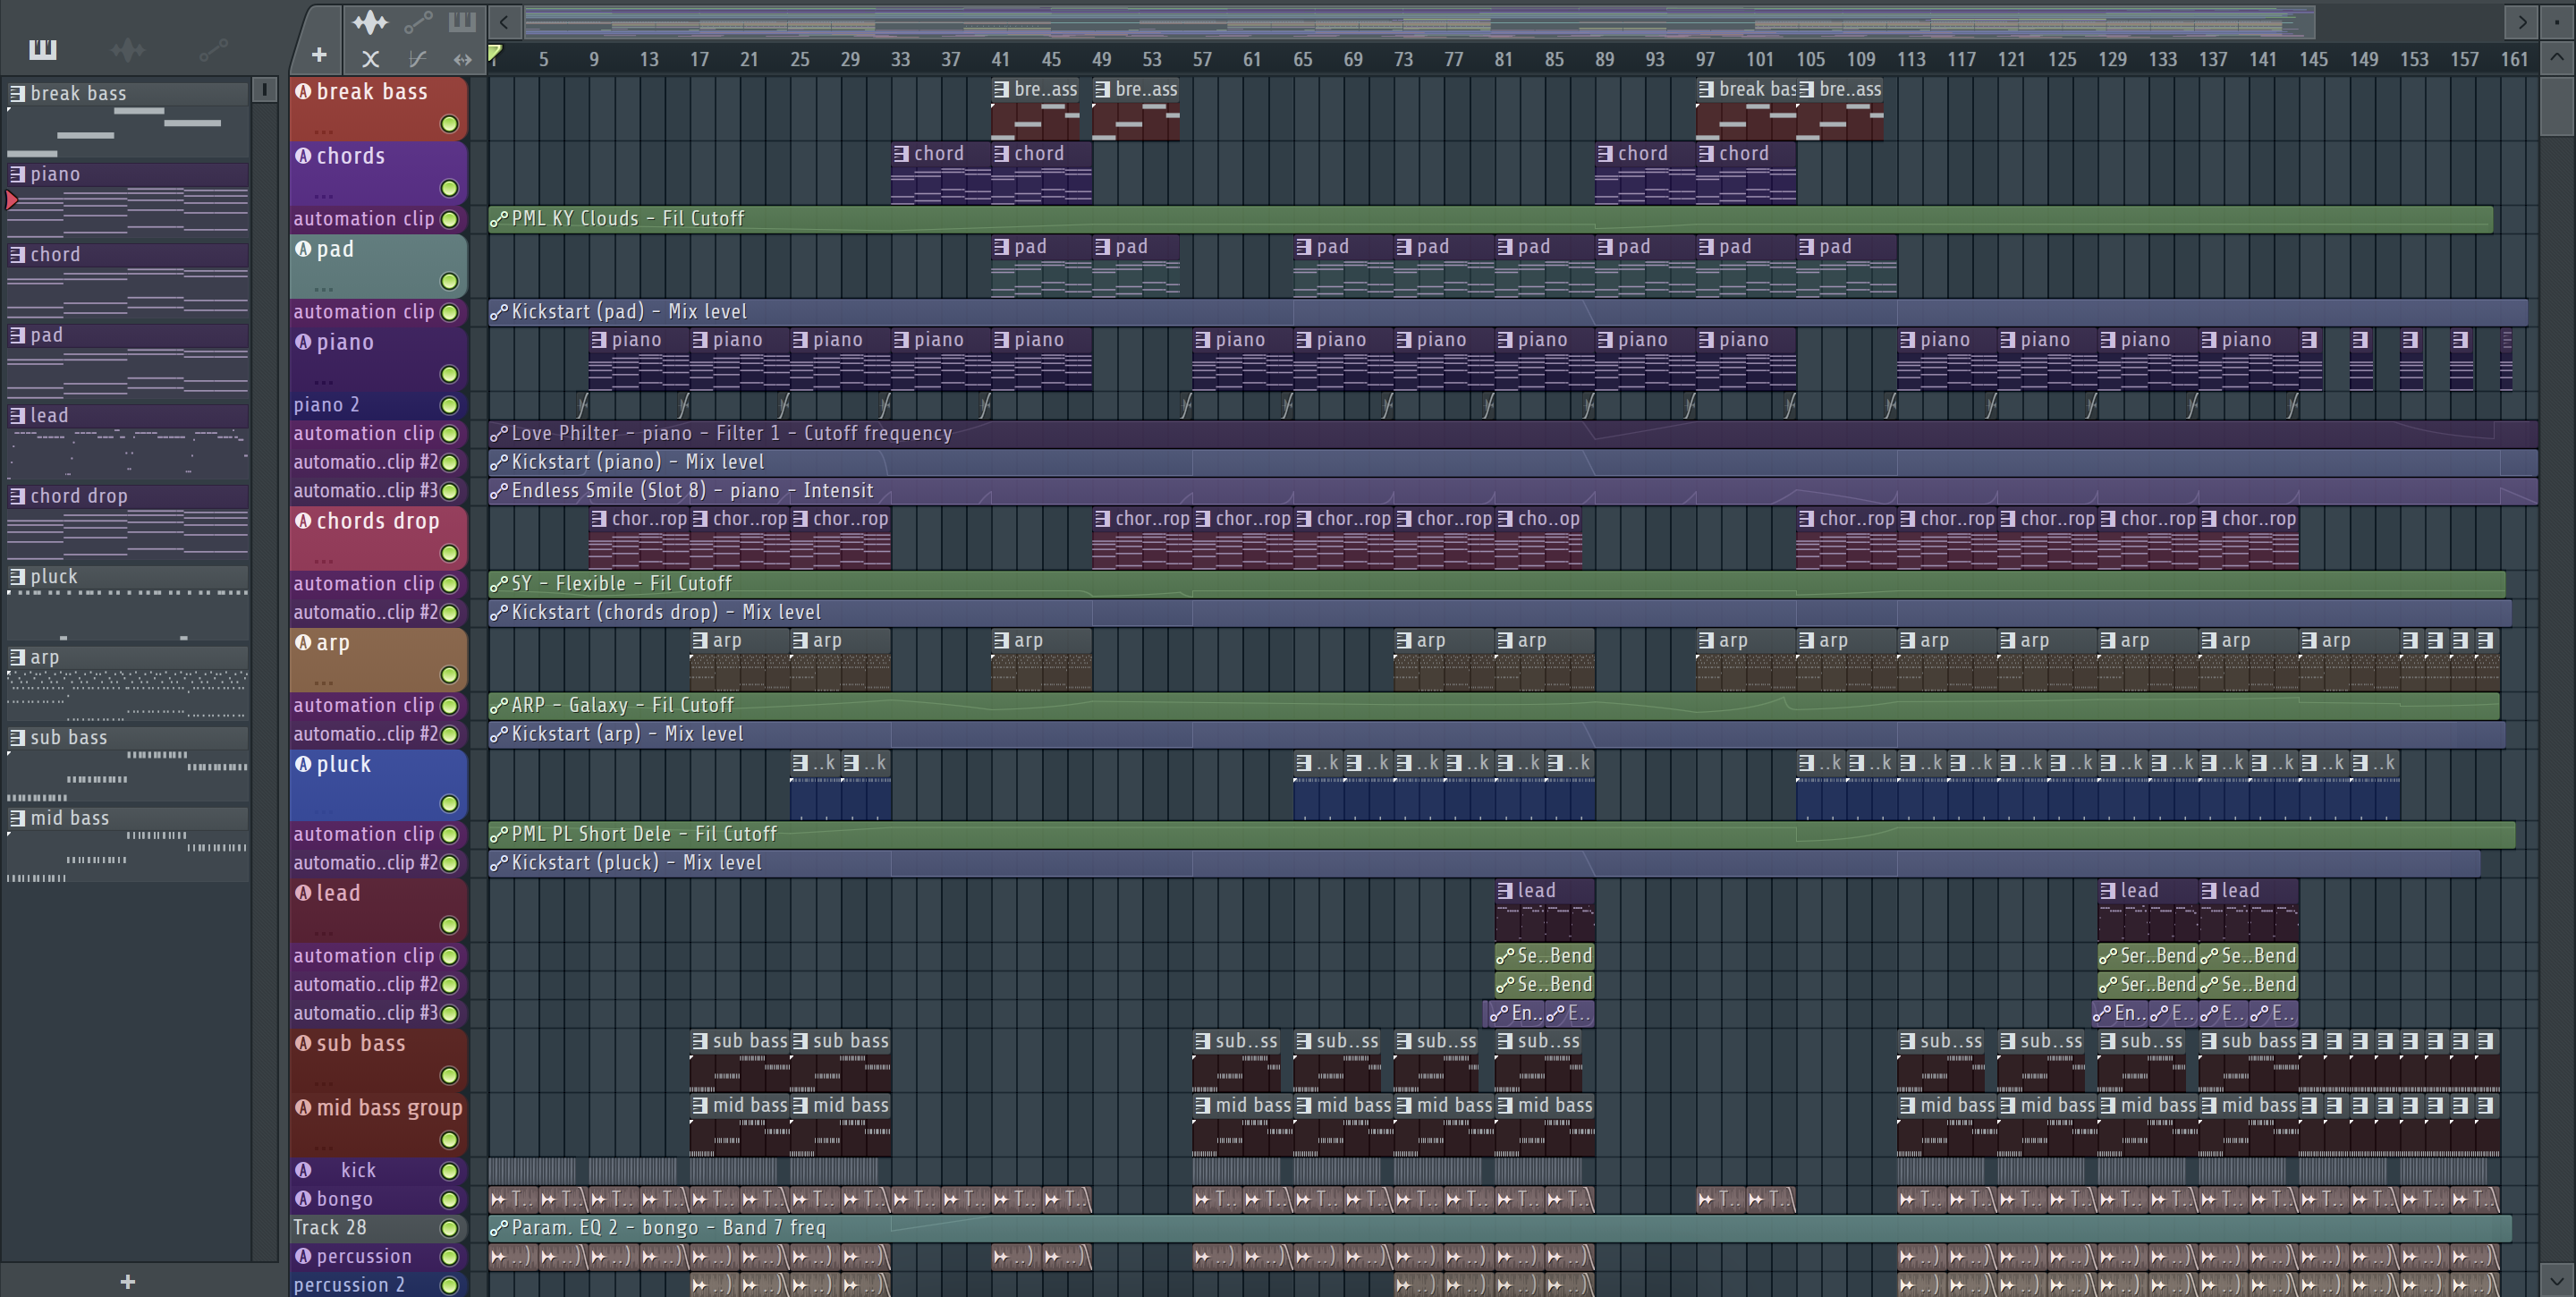
Task: Click vertical scrollbar down arrow
Action: pyautogui.click(x=2556, y=1279)
